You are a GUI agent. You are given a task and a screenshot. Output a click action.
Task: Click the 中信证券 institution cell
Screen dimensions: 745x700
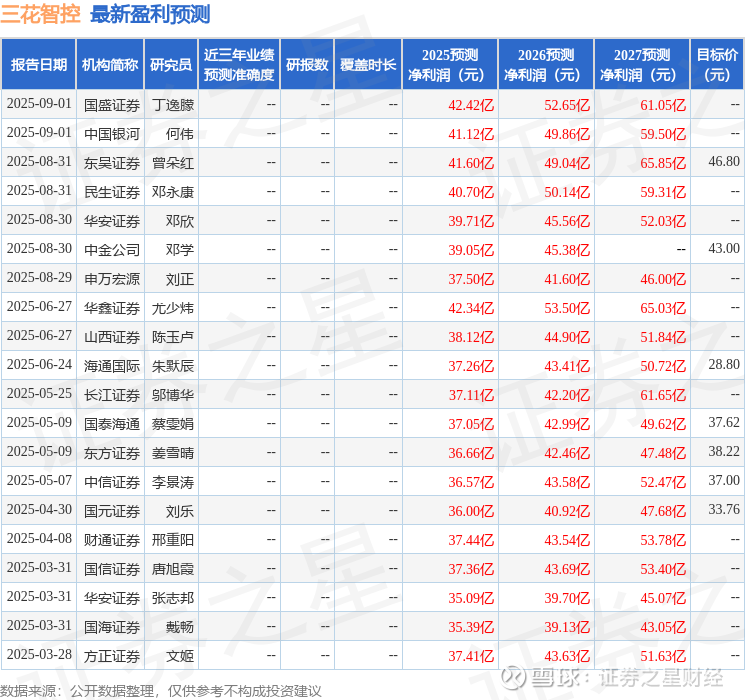click(112, 482)
